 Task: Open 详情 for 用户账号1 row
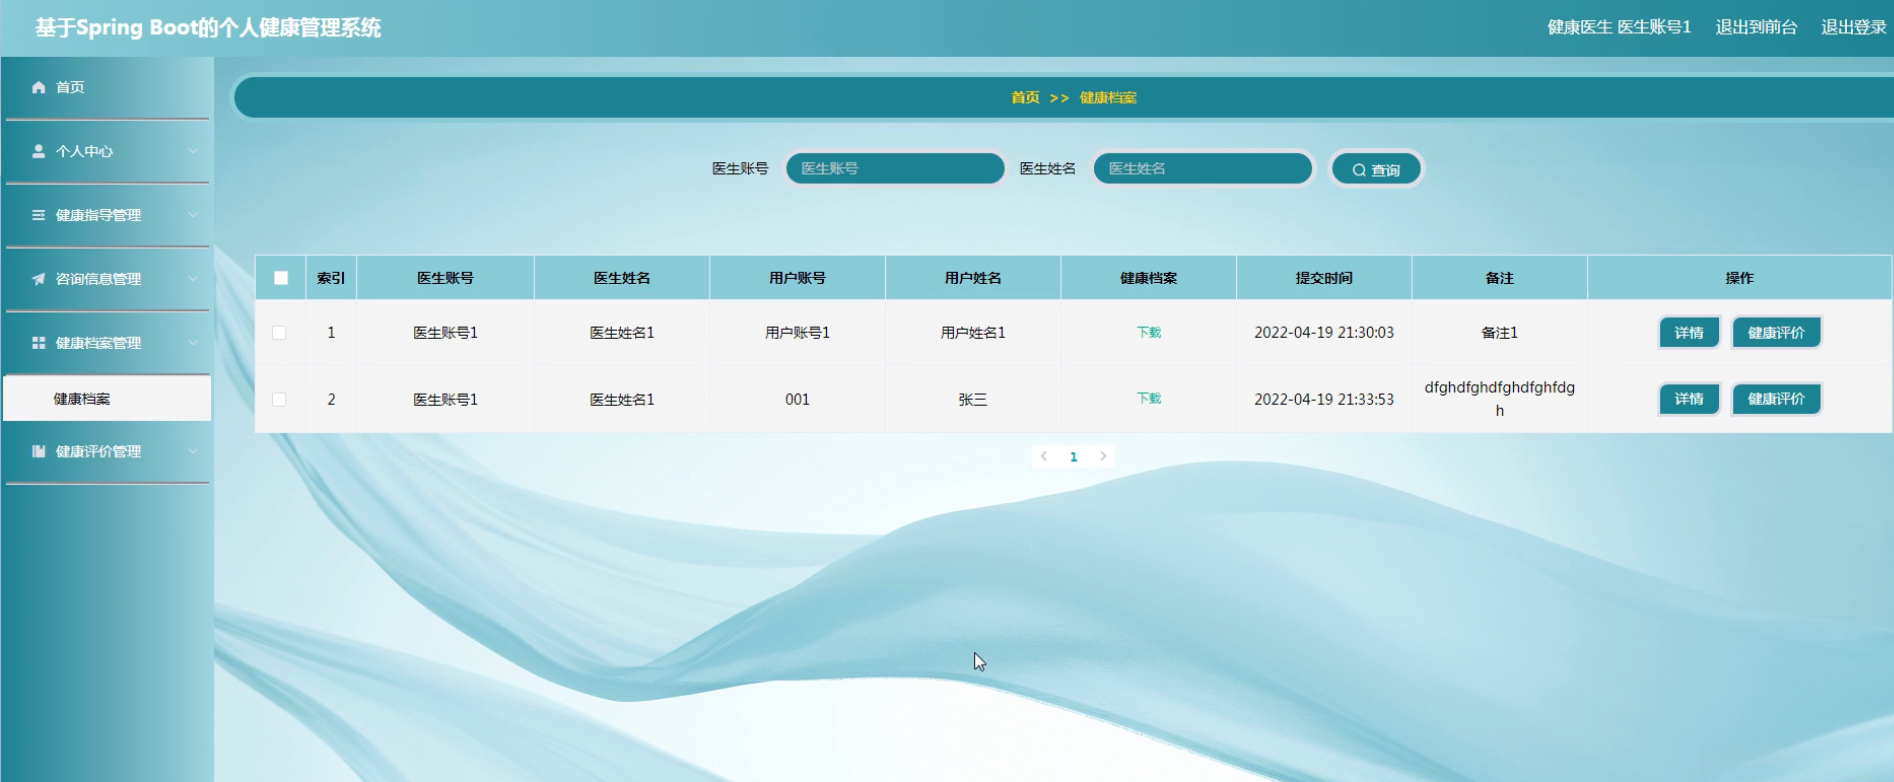[1689, 332]
